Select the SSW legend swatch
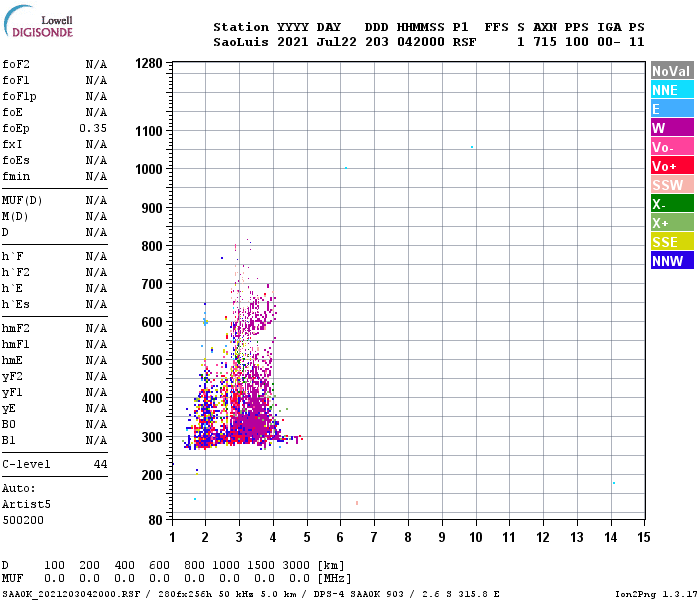700x600 pixels. coord(672,185)
